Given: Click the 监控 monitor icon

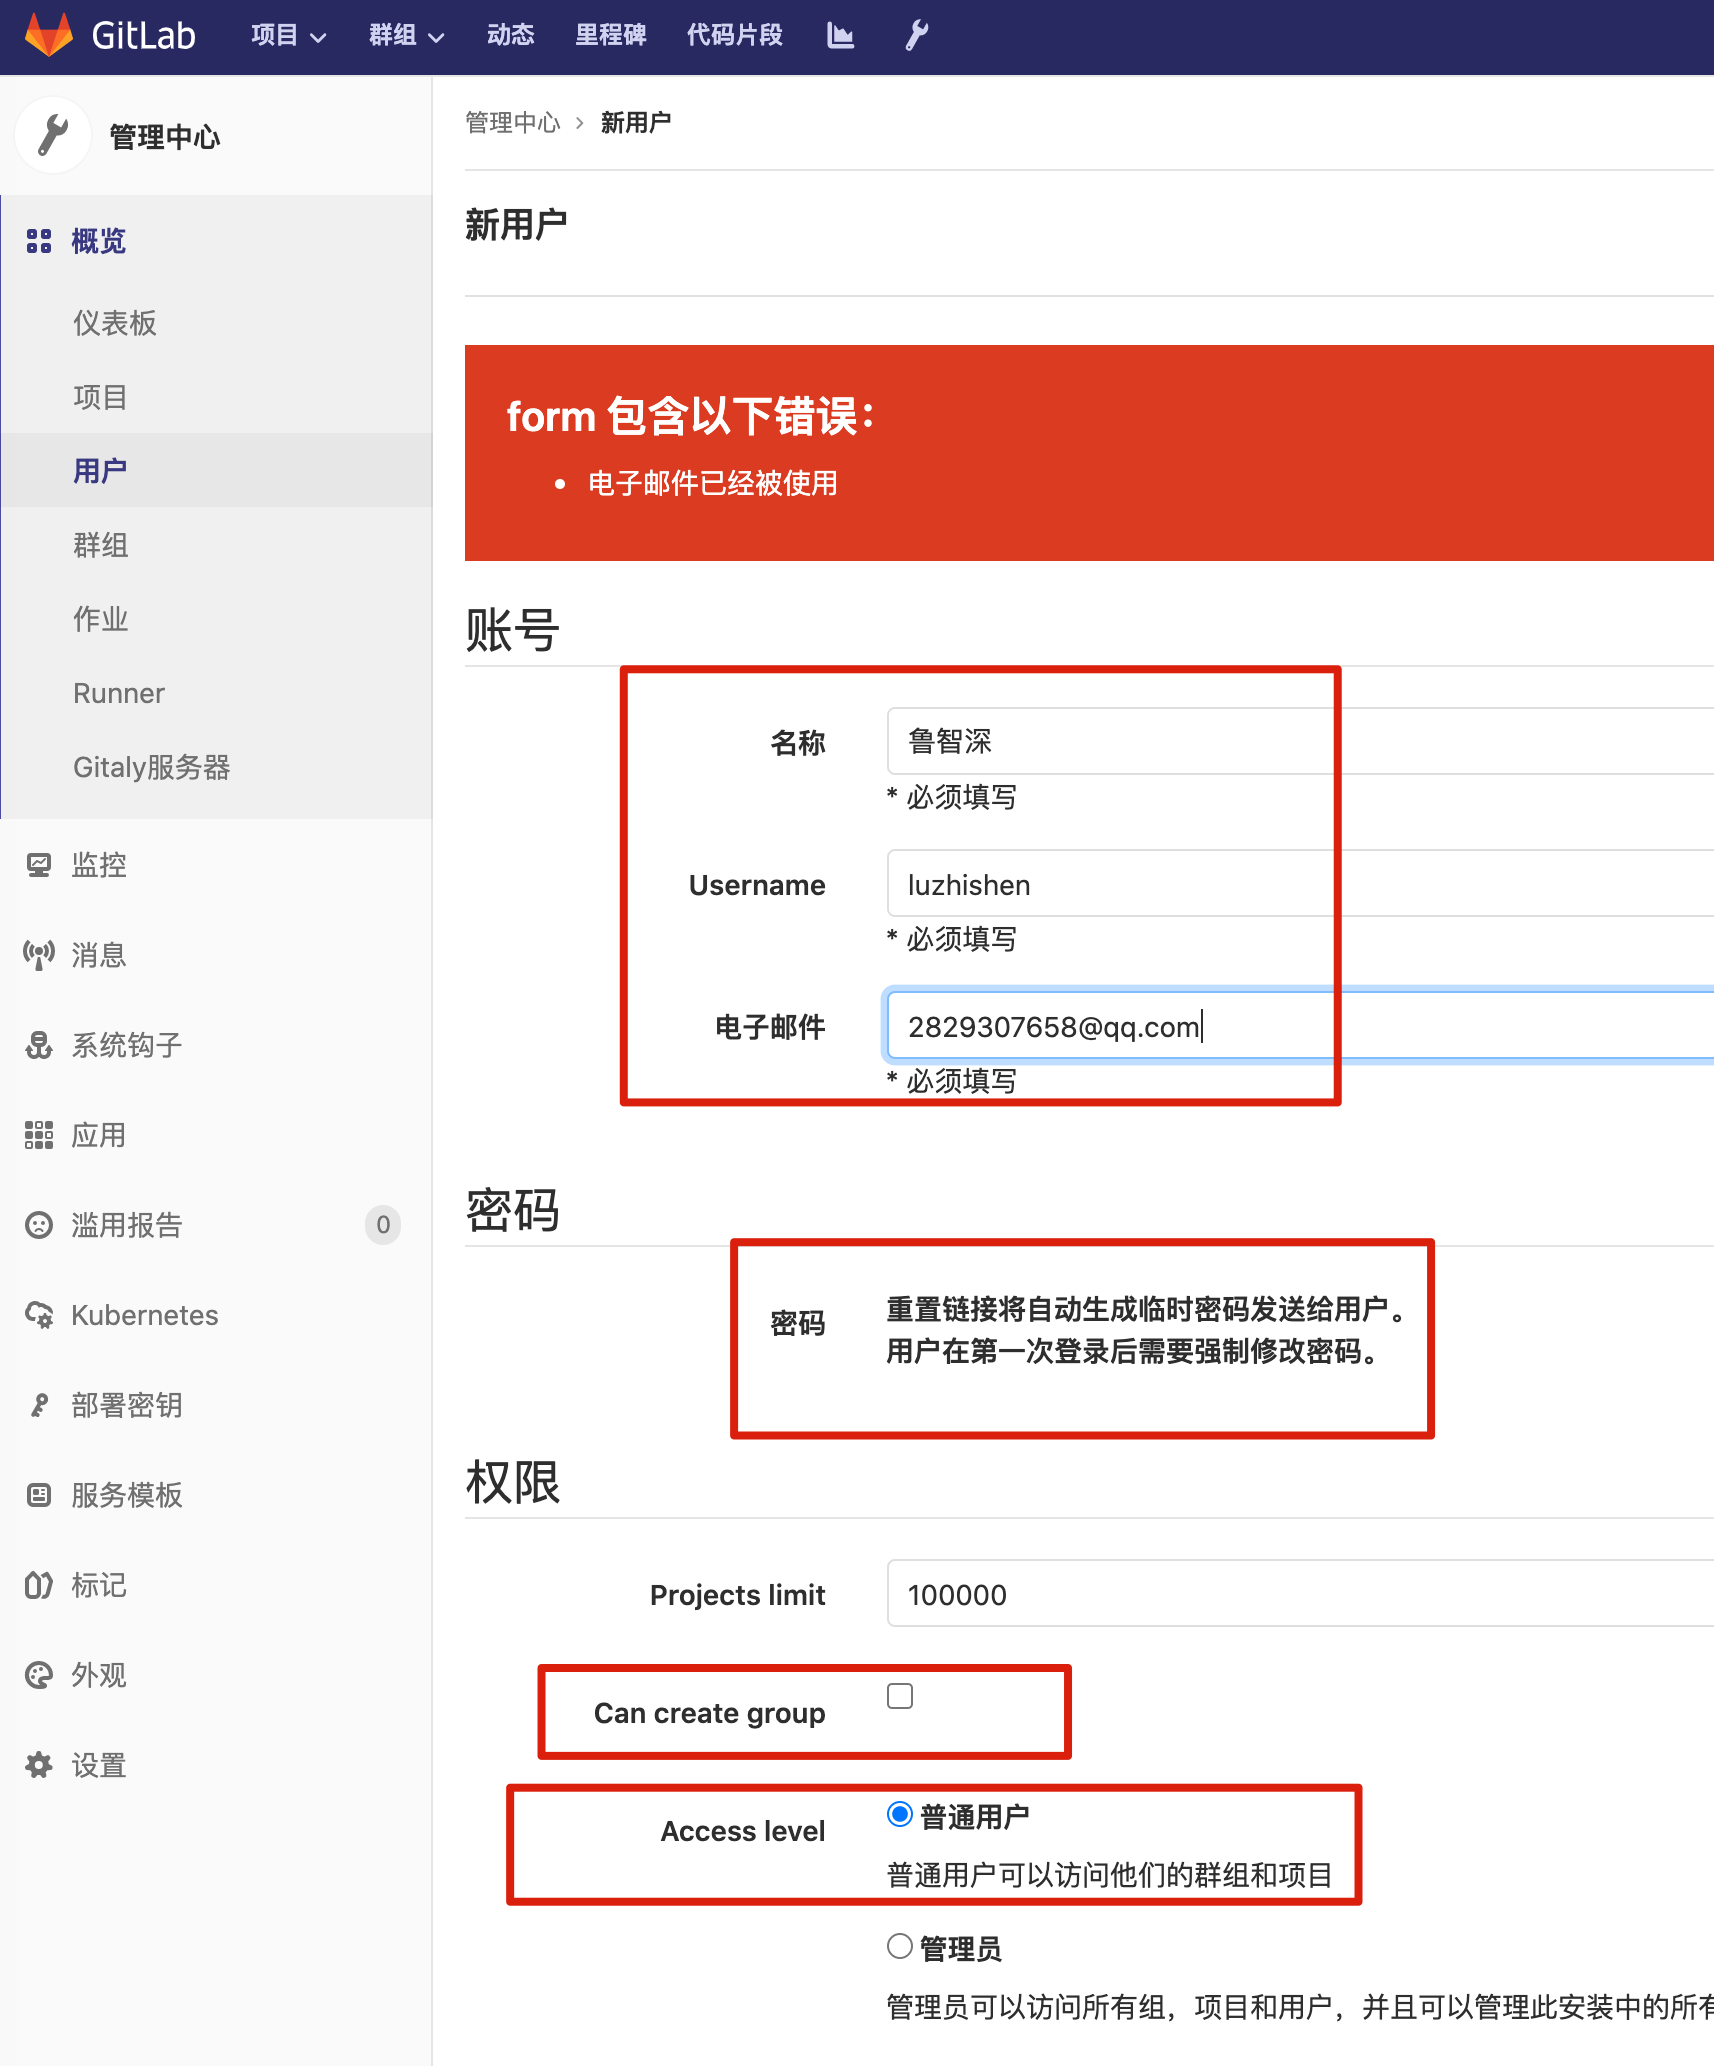Looking at the screenshot, I should (39, 865).
